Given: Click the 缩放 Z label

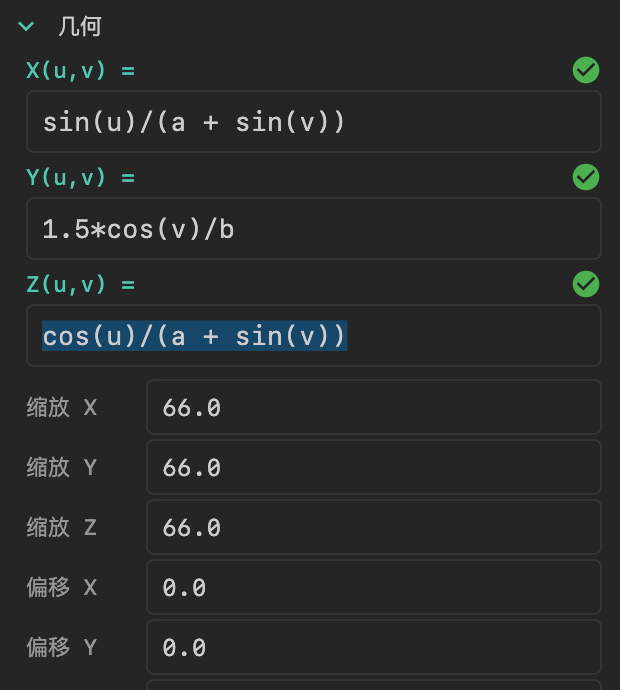Looking at the screenshot, I should 62,527.
